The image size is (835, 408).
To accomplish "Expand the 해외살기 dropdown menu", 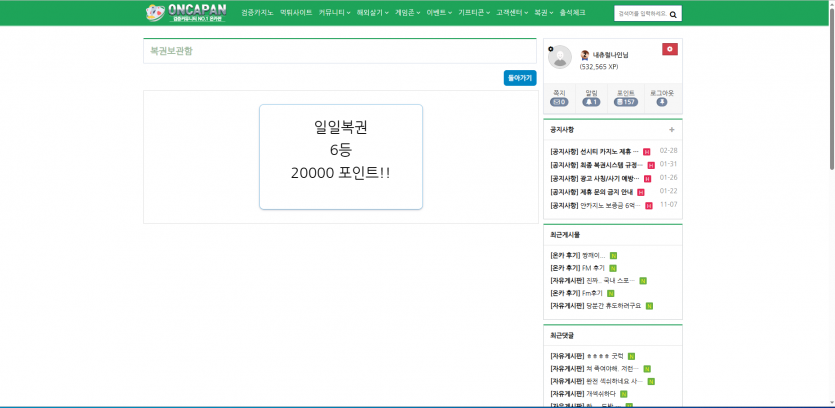I will (x=373, y=12).
